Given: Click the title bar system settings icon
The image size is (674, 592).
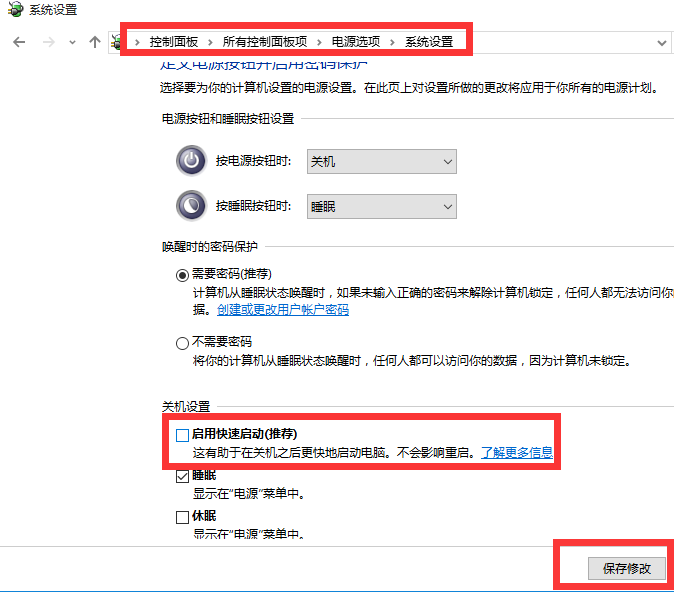Looking at the screenshot, I should tap(14, 10).
